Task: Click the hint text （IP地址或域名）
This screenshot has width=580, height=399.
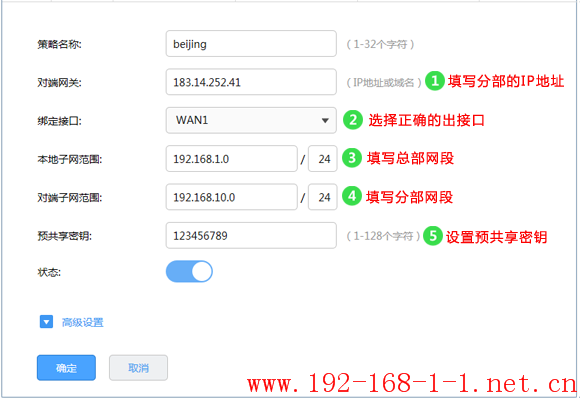Action: (x=384, y=82)
